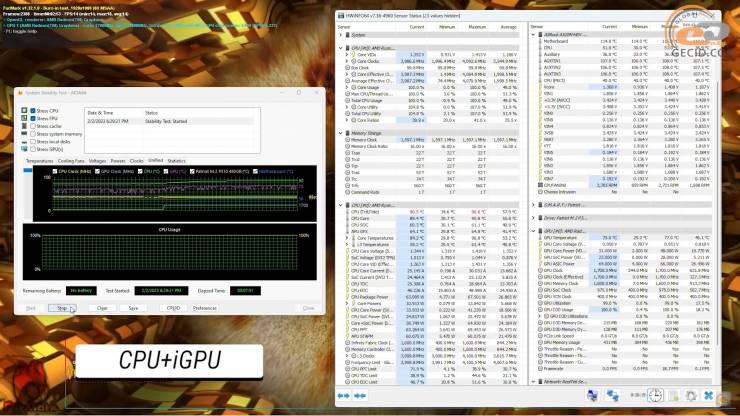
Task: Click the Save button
Action: 134,308
